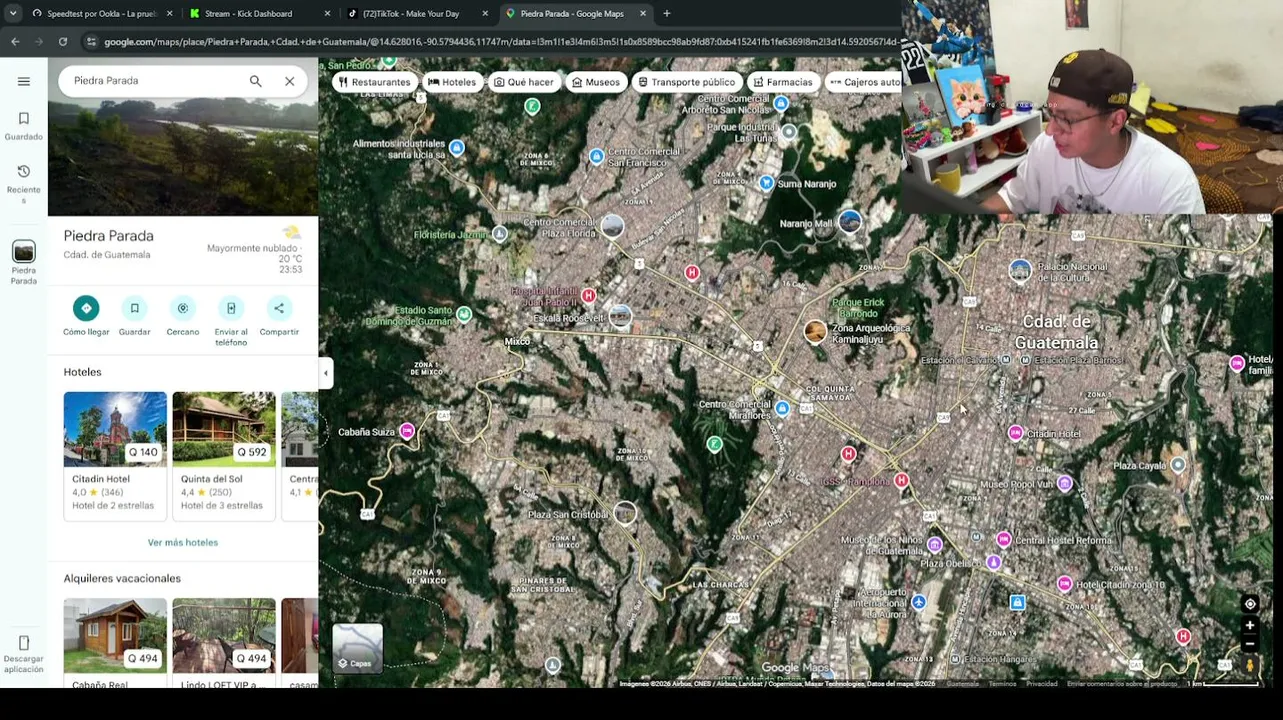Click the Suma Naranjo map pin
This screenshot has height=720, width=1283.
[766, 183]
